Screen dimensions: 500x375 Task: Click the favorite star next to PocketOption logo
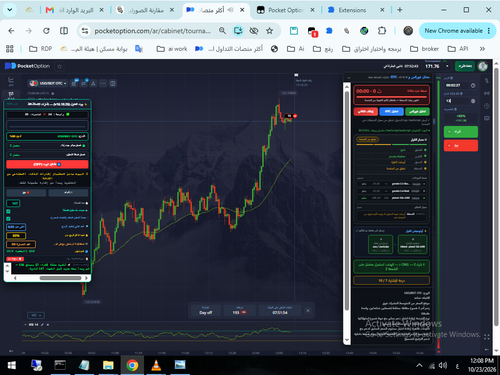coord(60,66)
